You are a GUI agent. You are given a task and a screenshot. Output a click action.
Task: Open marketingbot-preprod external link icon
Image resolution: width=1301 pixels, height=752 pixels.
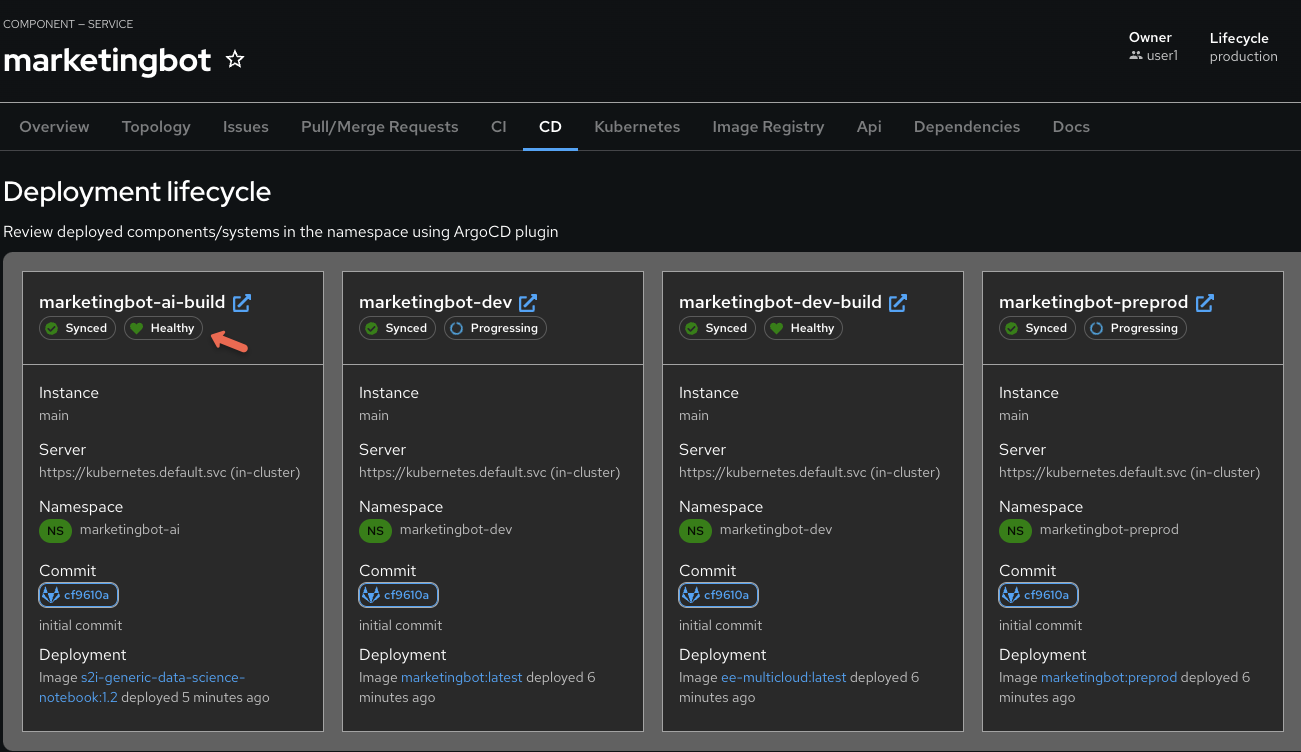pyautogui.click(x=1205, y=302)
